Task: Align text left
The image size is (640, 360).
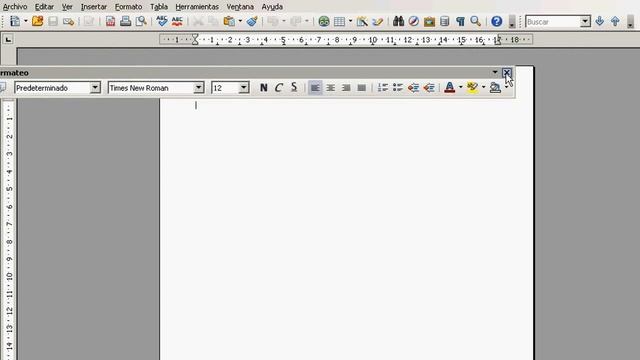Action: coord(315,88)
